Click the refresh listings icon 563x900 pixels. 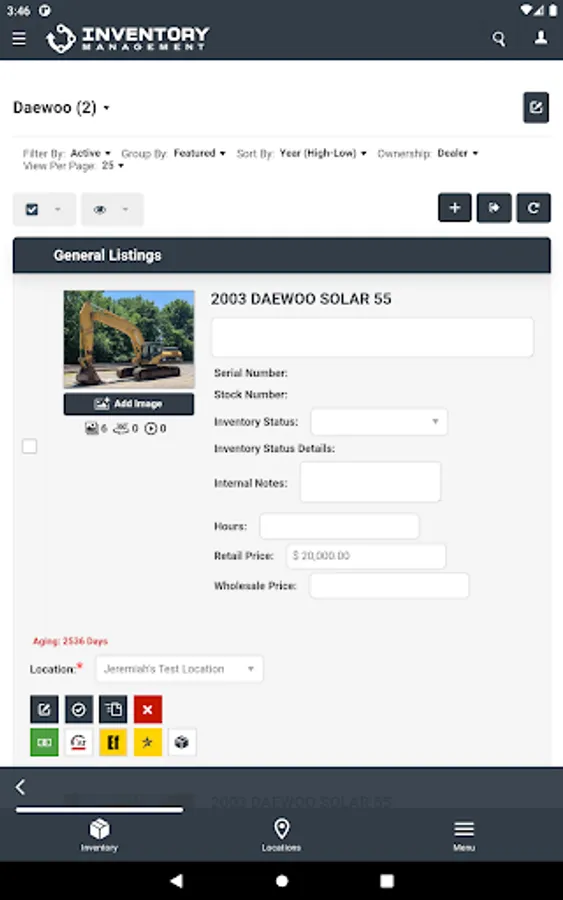533,208
